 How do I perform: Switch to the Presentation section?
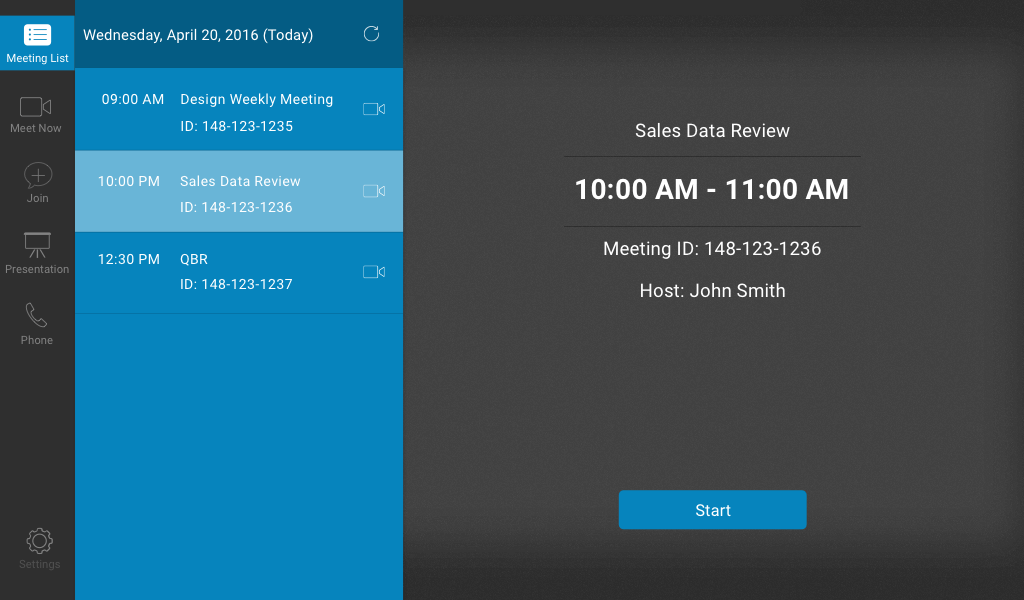point(37,253)
